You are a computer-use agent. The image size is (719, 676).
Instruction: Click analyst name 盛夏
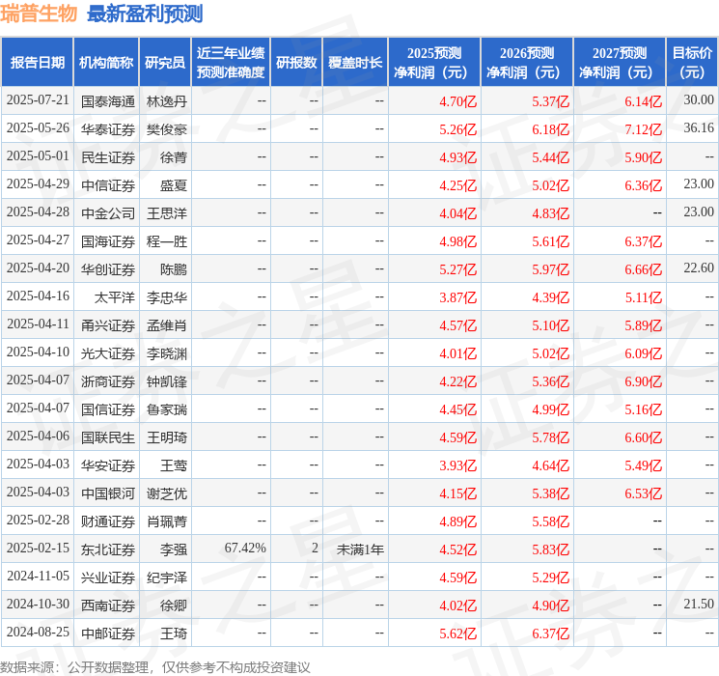[x=173, y=185]
